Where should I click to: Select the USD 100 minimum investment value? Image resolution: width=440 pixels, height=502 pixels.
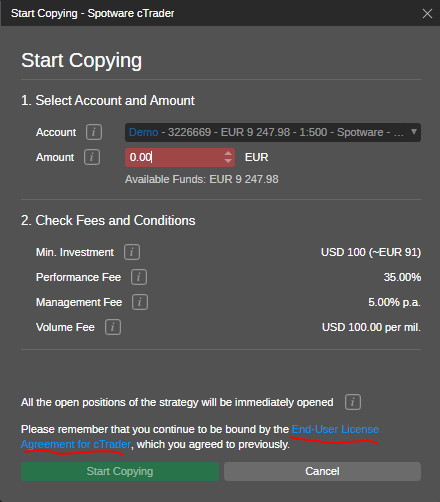(371, 252)
